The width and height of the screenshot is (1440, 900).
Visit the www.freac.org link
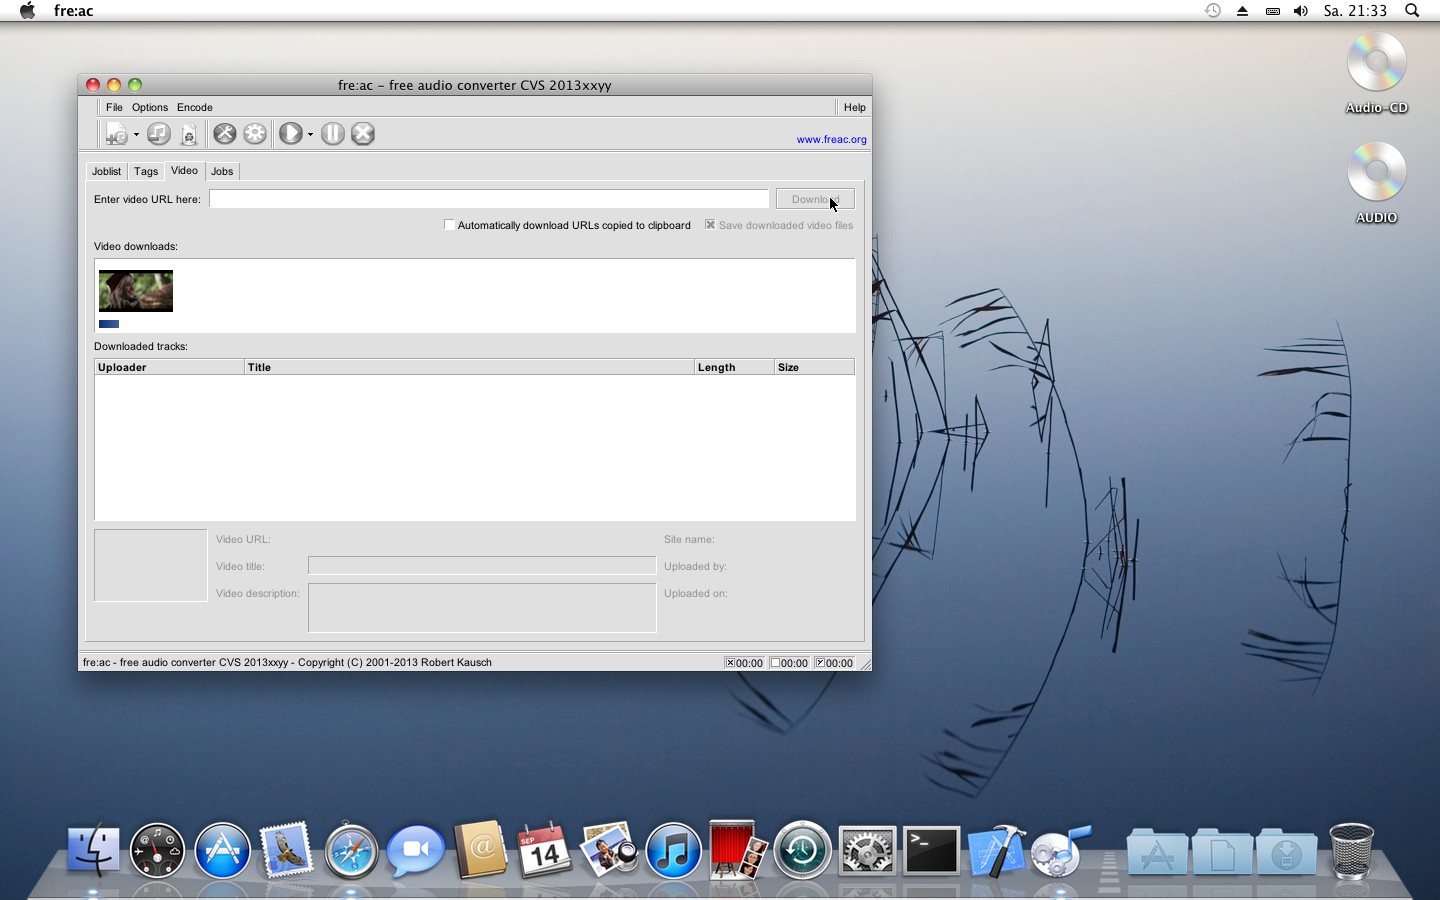pyautogui.click(x=831, y=139)
